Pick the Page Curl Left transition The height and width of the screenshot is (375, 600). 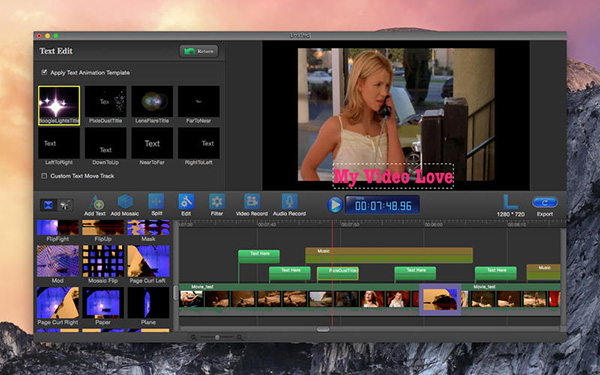(148, 261)
